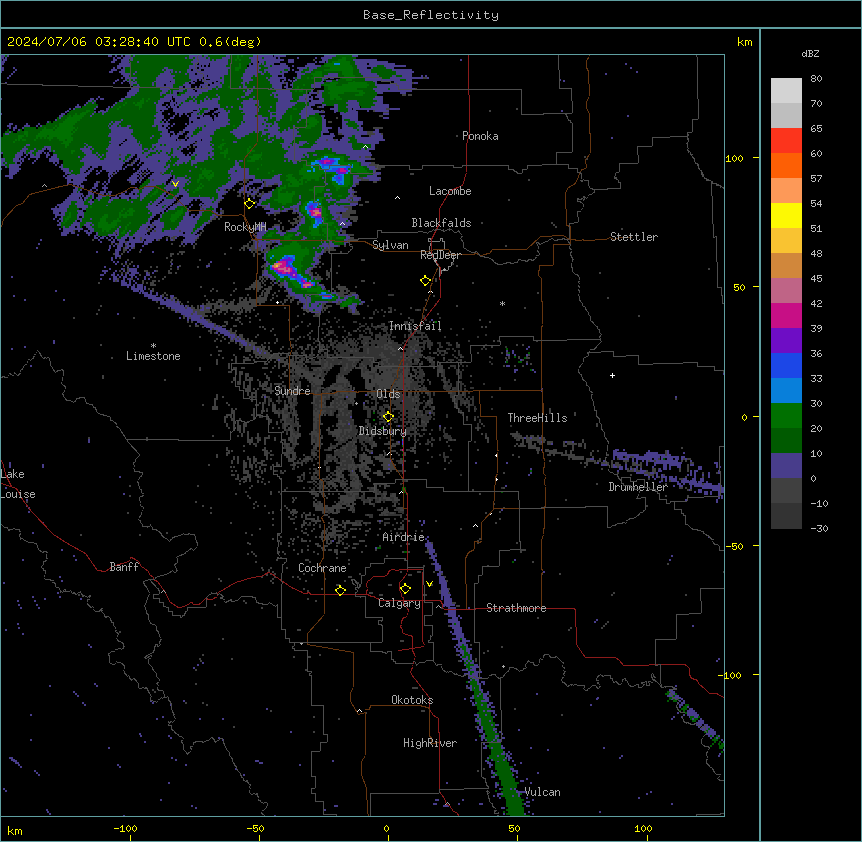The width and height of the screenshot is (862, 842).
Task: Select the white plus marker north of Drumheller
Action: pyautogui.click(x=612, y=375)
